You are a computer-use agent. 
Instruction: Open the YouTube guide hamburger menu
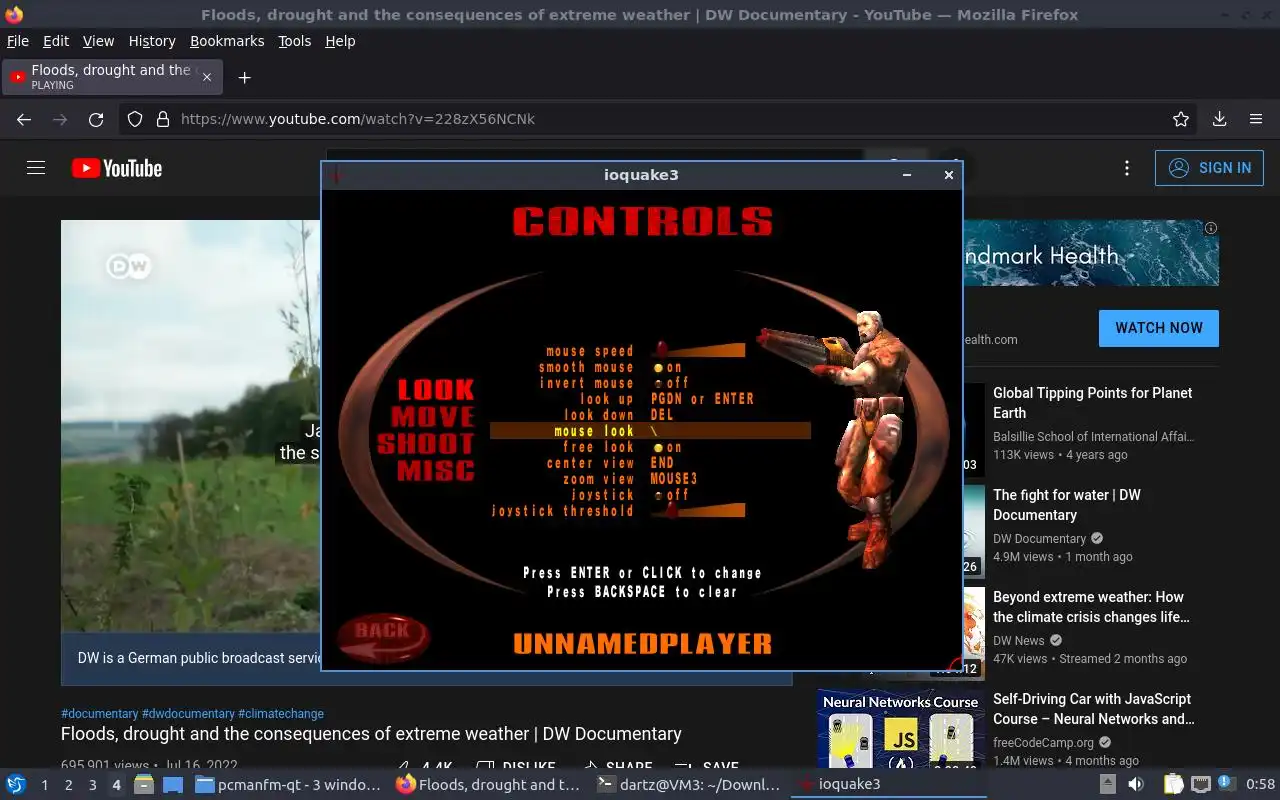pos(36,168)
